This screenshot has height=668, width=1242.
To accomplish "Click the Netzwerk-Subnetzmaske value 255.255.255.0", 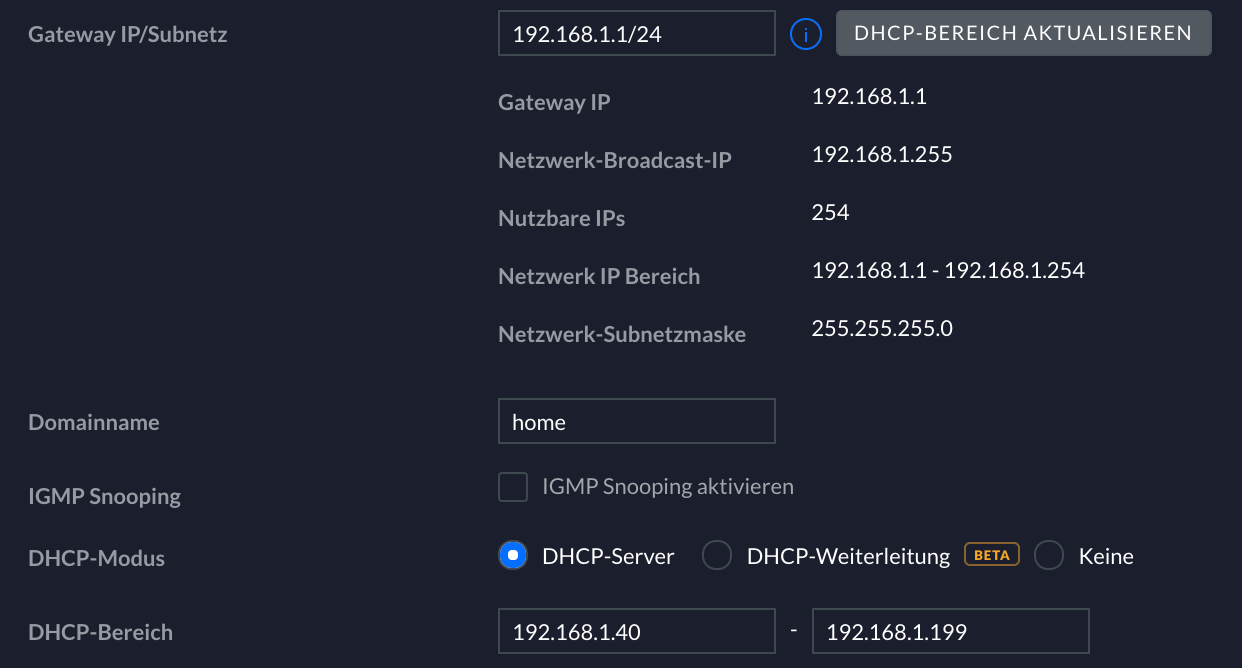I will (x=882, y=329).
